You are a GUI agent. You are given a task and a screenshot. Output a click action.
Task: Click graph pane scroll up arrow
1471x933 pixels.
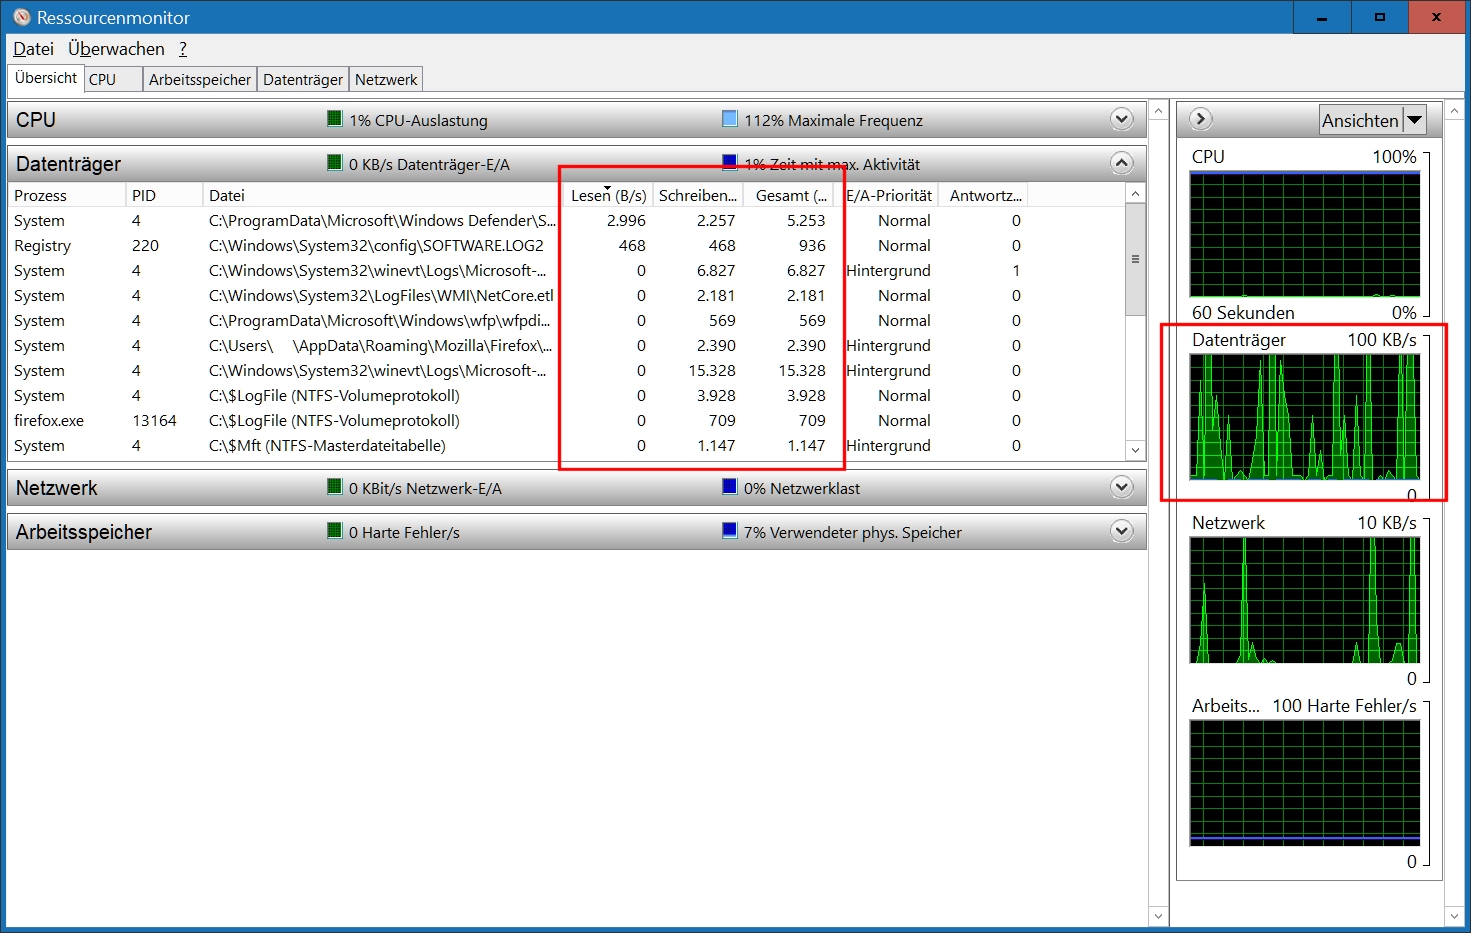click(x=1455, y=110)
